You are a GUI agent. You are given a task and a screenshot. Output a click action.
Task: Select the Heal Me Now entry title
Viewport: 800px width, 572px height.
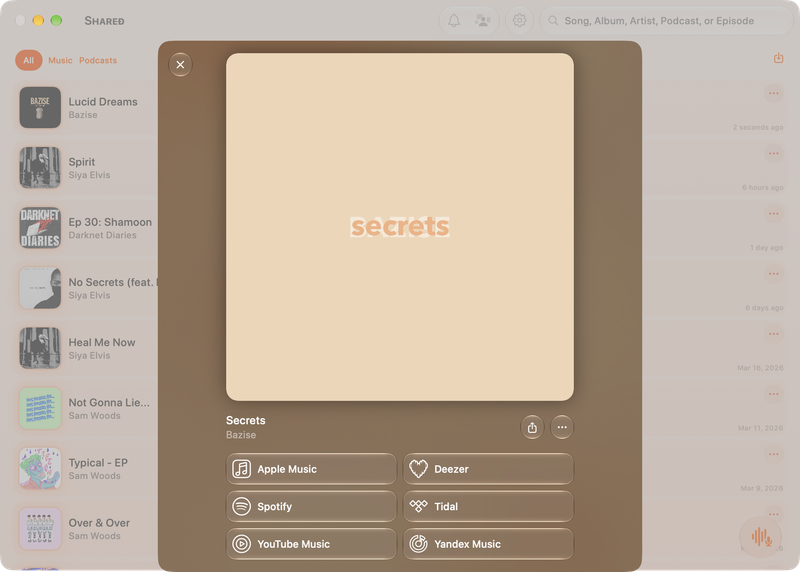point(102,342)
